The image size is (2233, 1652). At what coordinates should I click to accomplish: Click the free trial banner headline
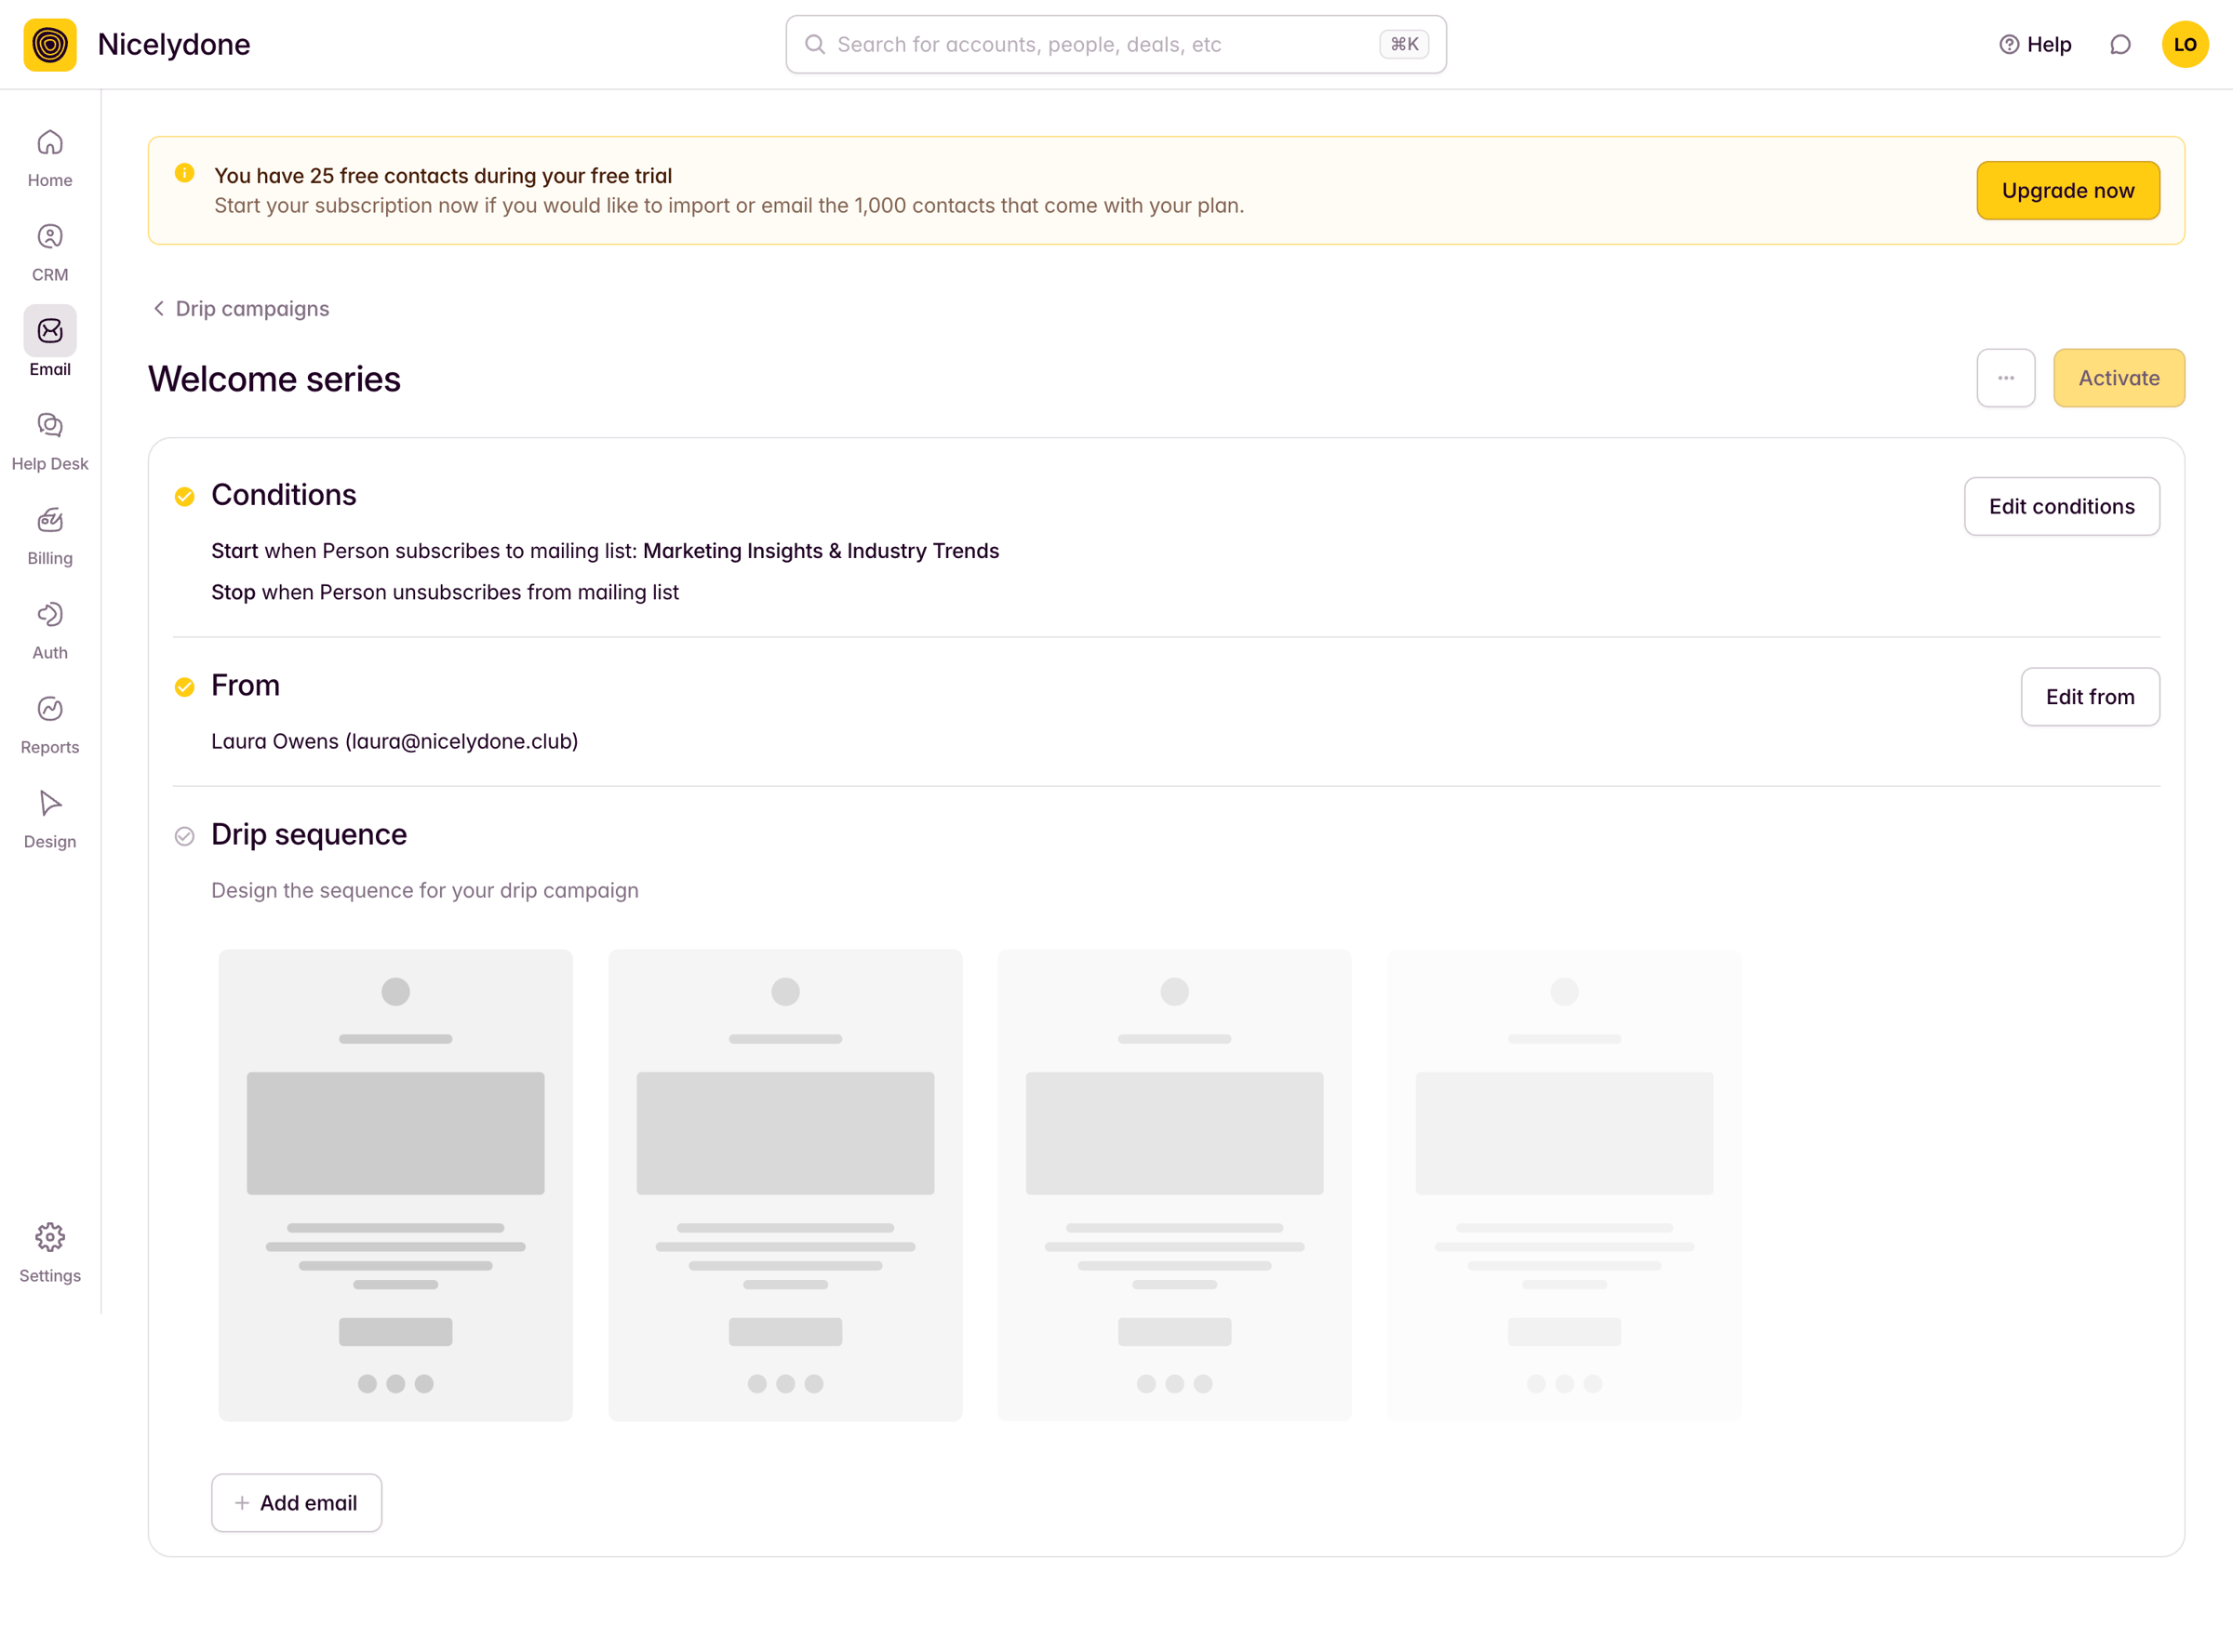443,175
